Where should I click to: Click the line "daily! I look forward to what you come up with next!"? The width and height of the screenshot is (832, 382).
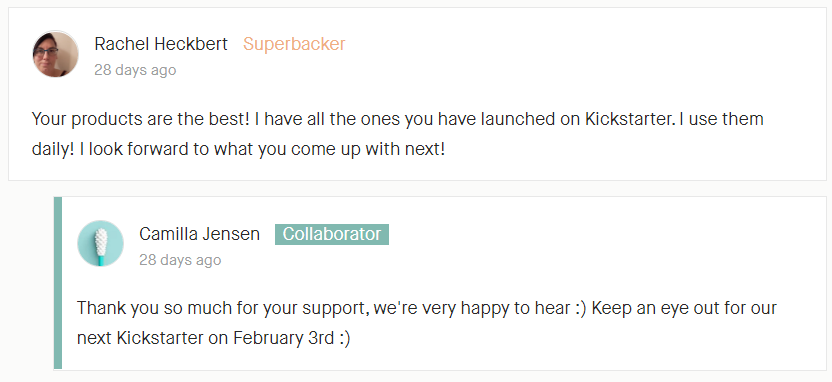(238, 149)
